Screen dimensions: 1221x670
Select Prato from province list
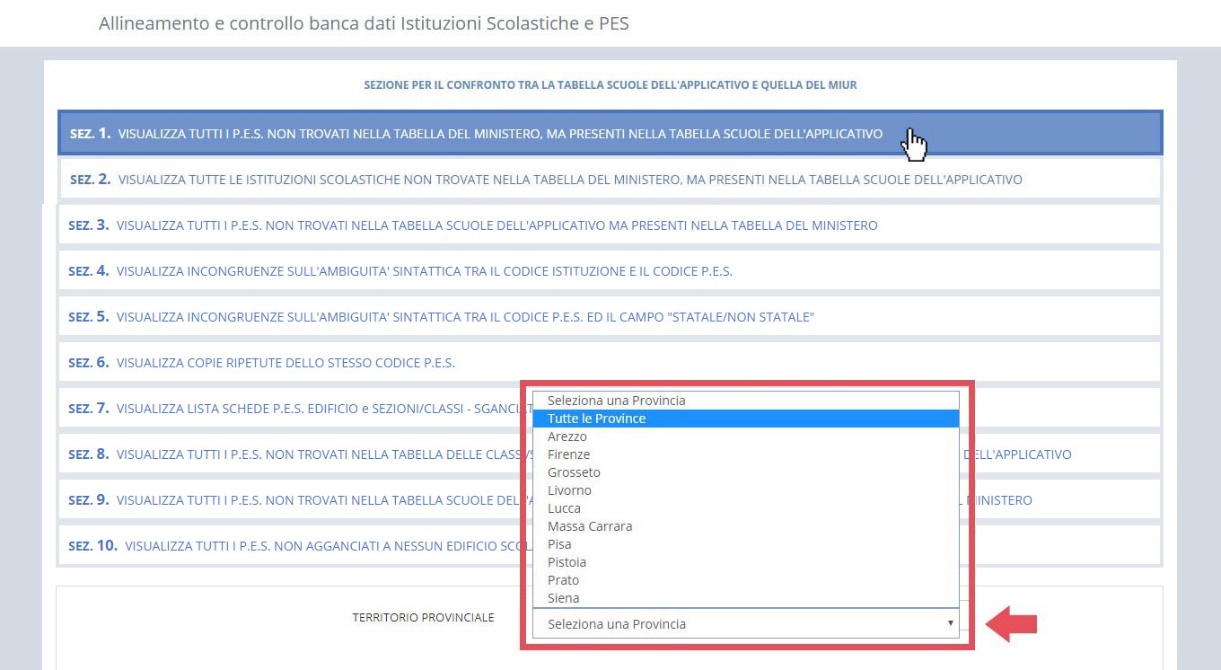coord(746,580)
